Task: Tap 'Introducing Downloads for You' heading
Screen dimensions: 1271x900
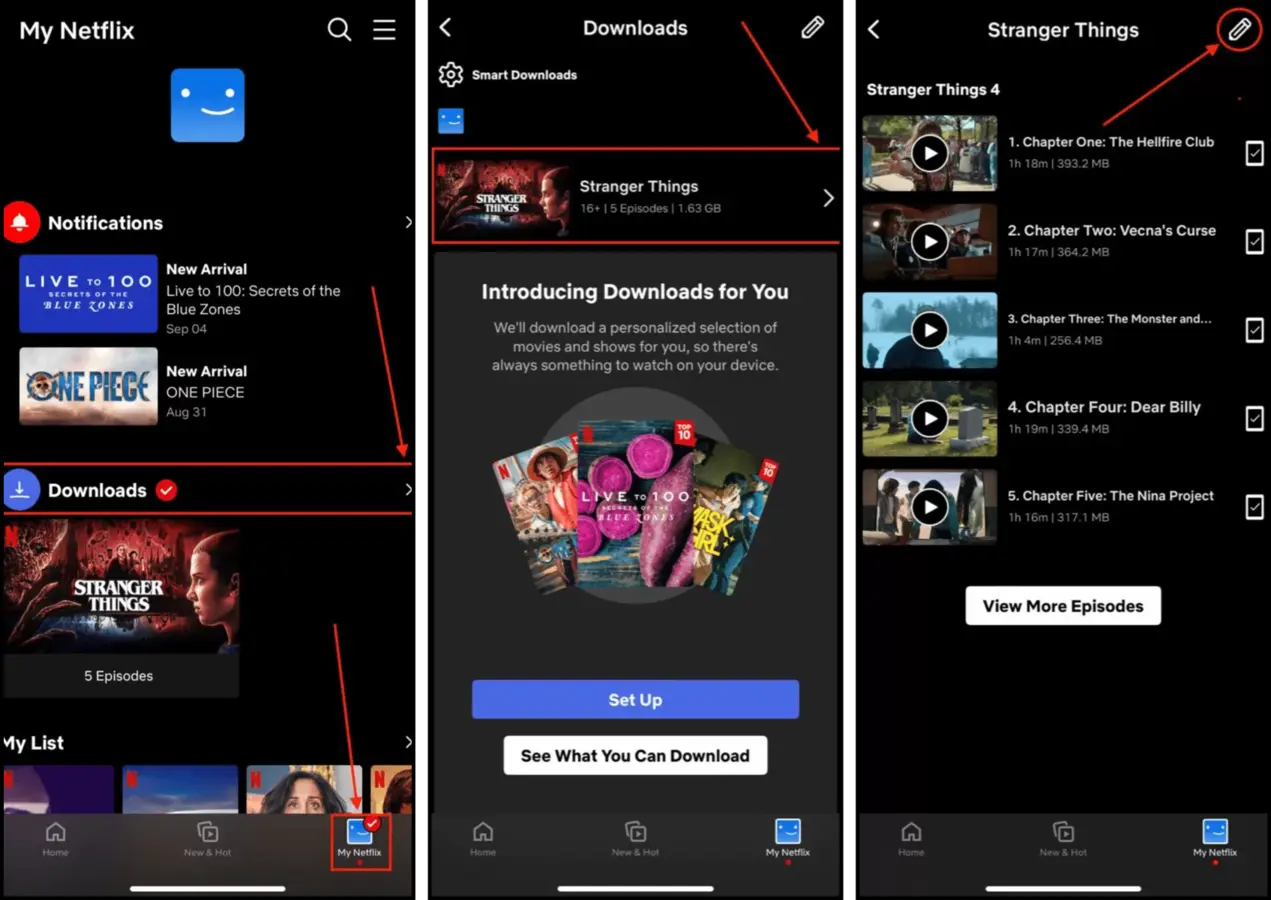Action: tap(635, 292)
